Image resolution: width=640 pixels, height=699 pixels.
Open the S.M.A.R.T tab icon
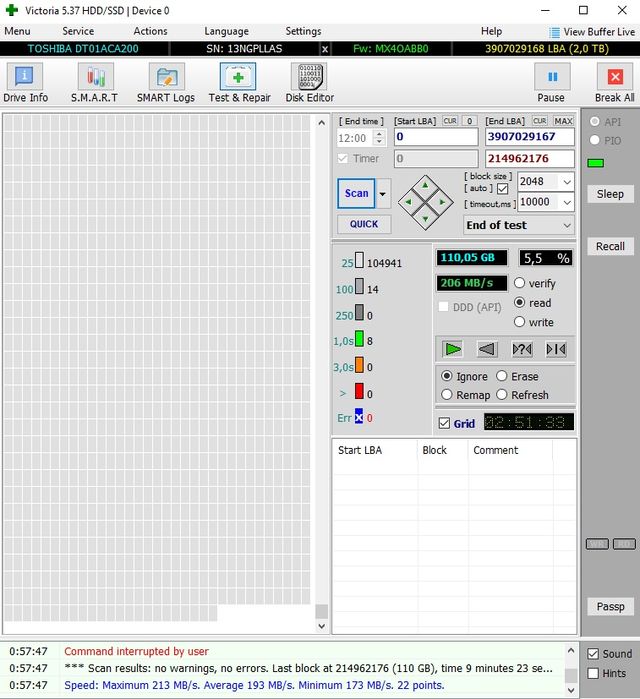pyautogui.click(x=95, y=77)
